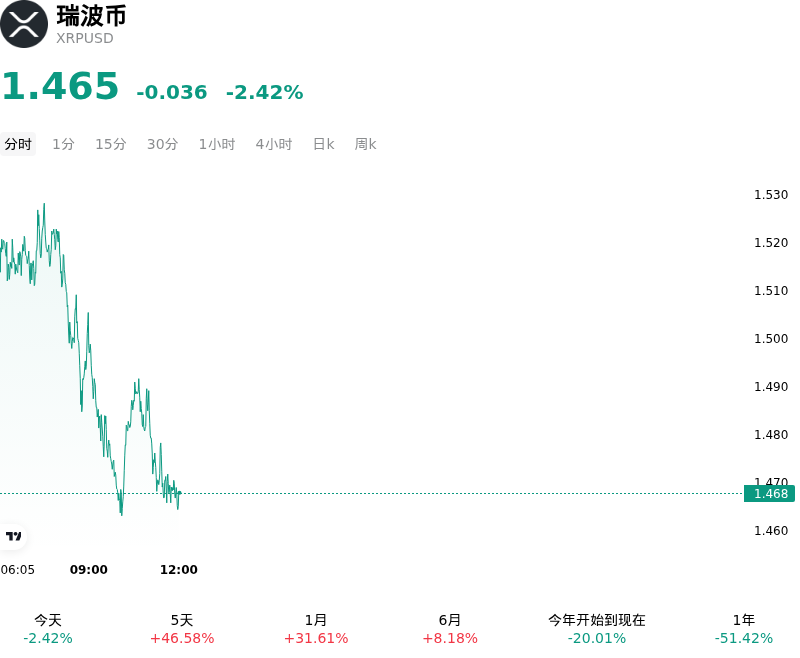The height and width of the screenshot is (658, 800).
Task: Select the 今天 performance range
Action: (48, 629)
